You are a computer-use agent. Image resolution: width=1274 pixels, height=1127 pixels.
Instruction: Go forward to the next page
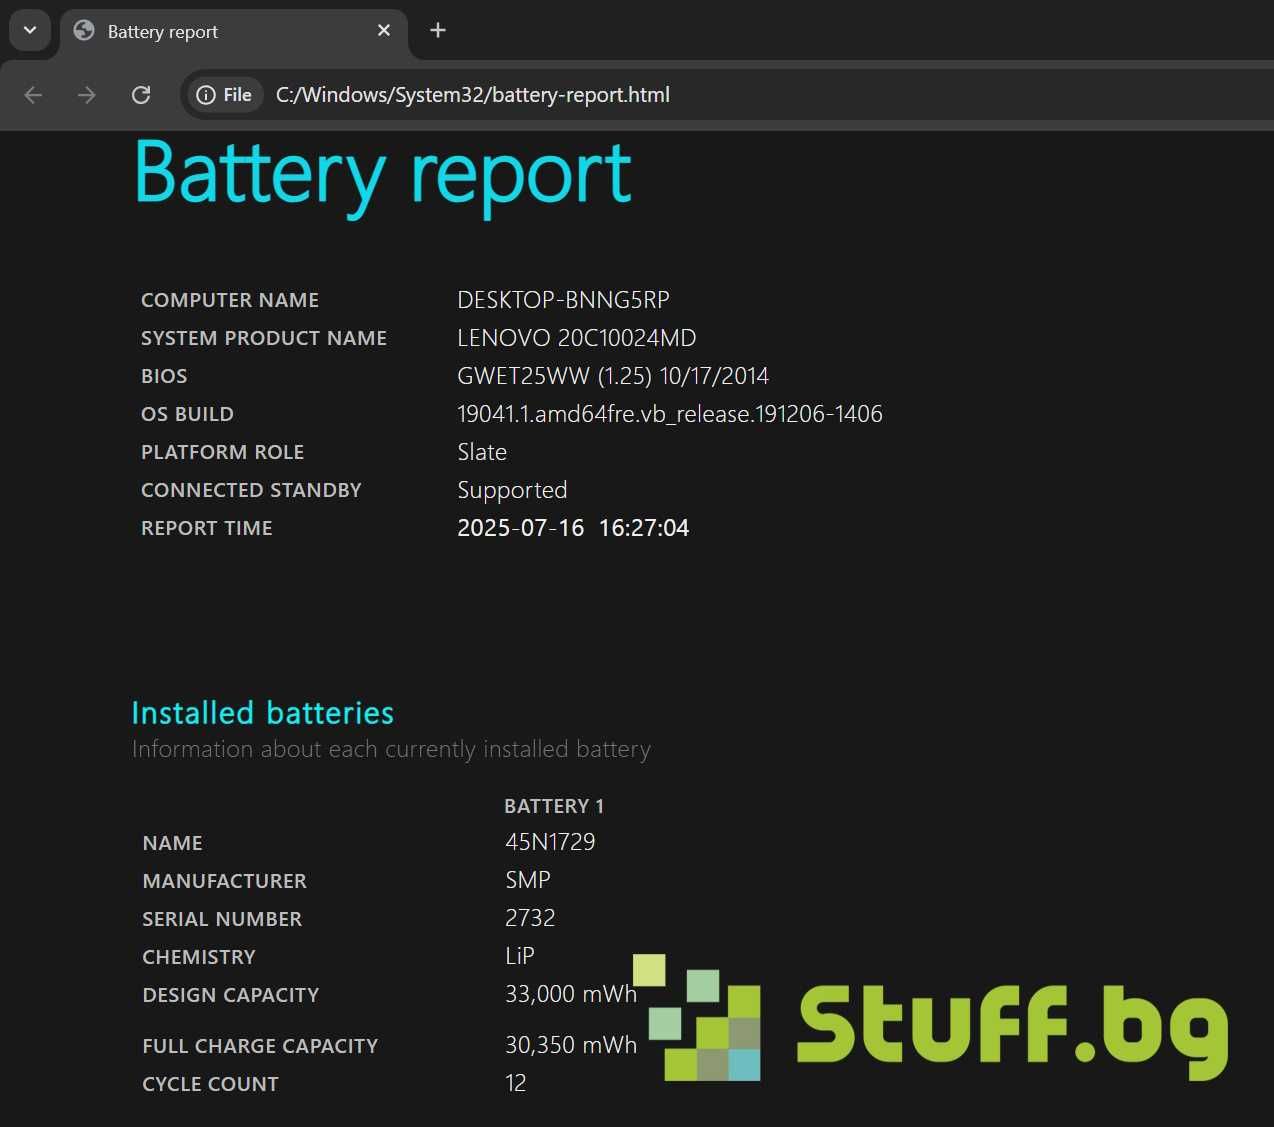pos(87,95)
